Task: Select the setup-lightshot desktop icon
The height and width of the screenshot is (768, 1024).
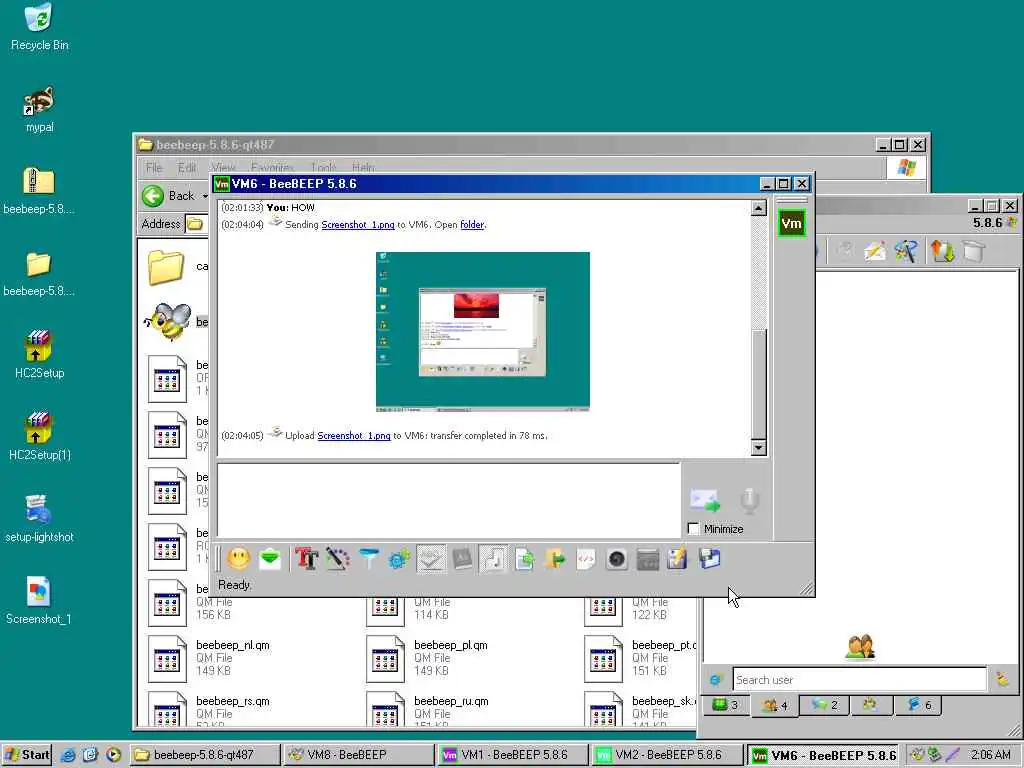Action: (x=39, y=519)
